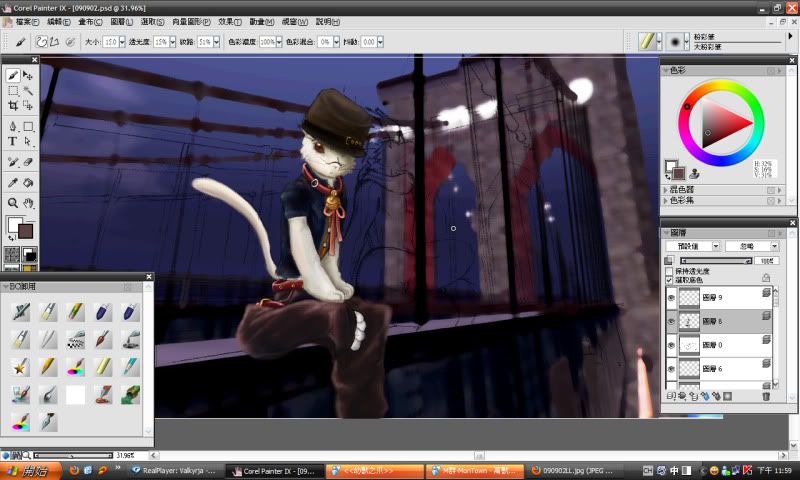Switch to the 090902L.jpg Firefox taskbar button

(x=572, y=471)
